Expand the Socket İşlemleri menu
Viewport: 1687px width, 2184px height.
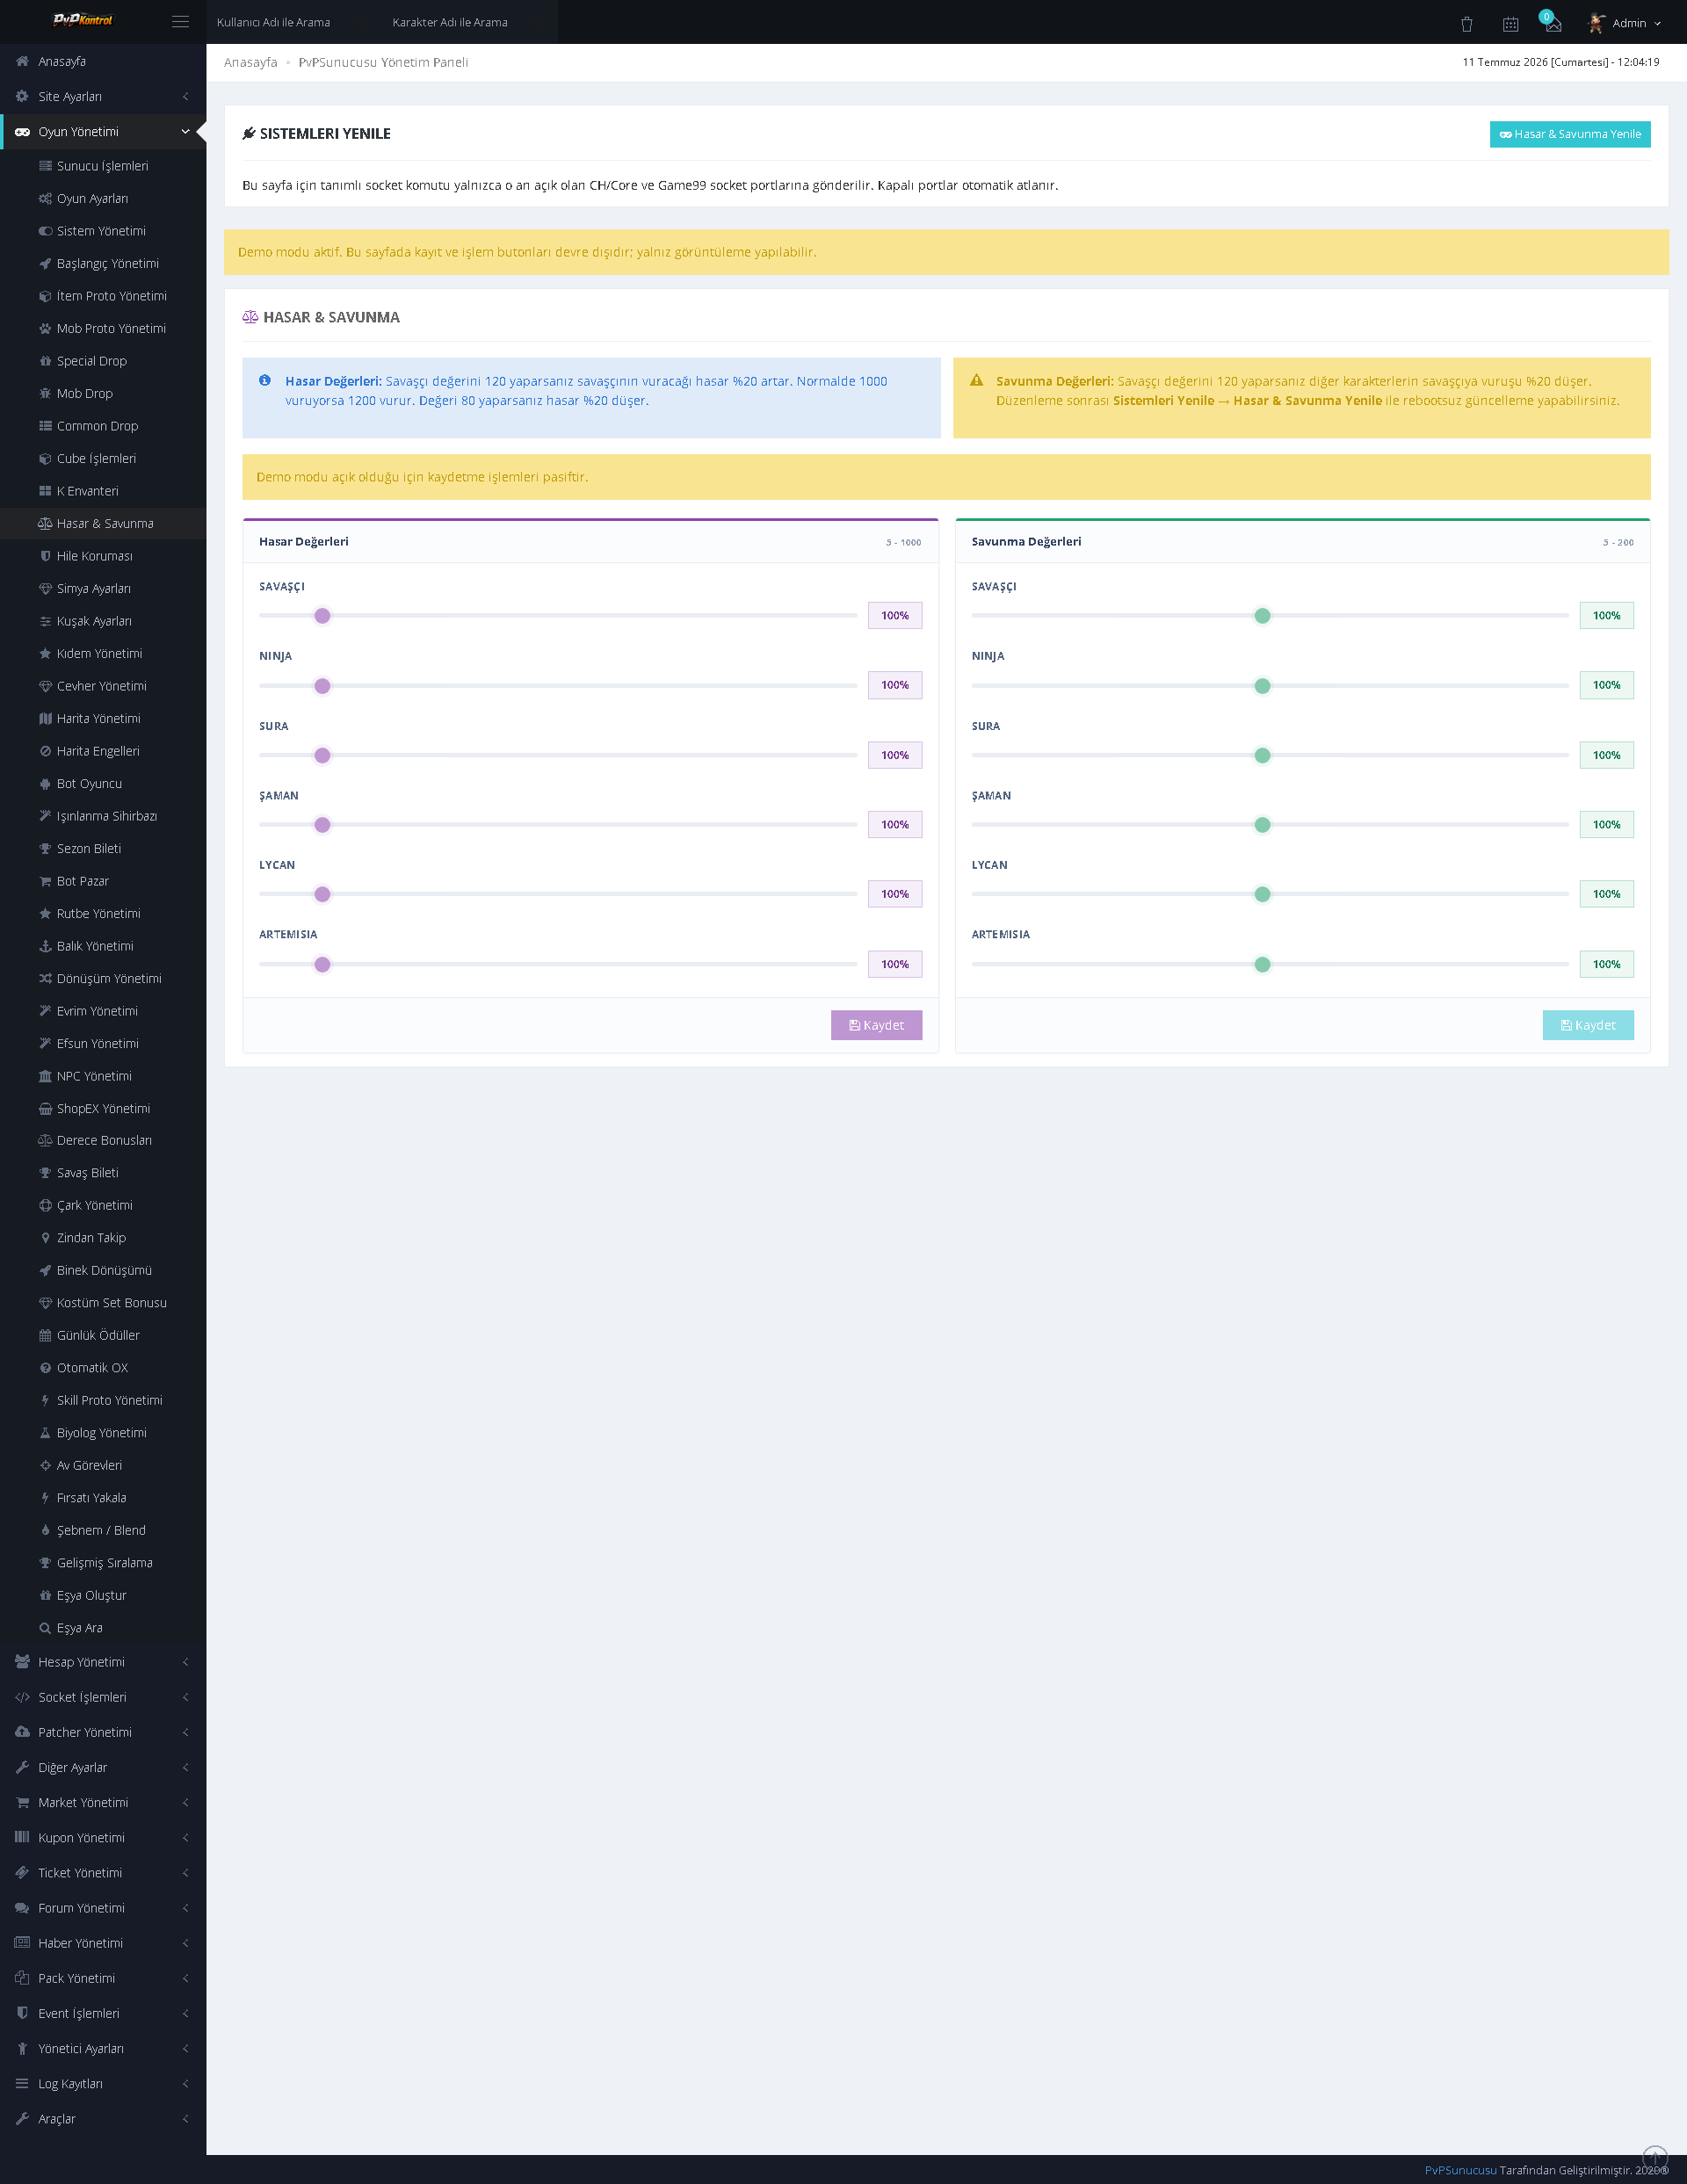[103, 1697]
